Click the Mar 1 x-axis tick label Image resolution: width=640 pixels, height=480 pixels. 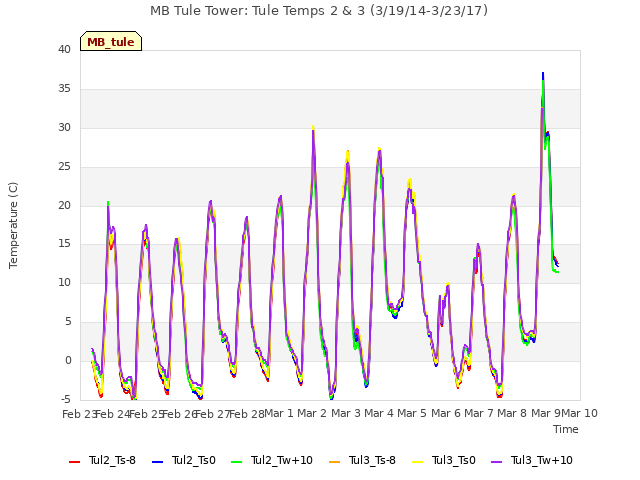(279, 413)
